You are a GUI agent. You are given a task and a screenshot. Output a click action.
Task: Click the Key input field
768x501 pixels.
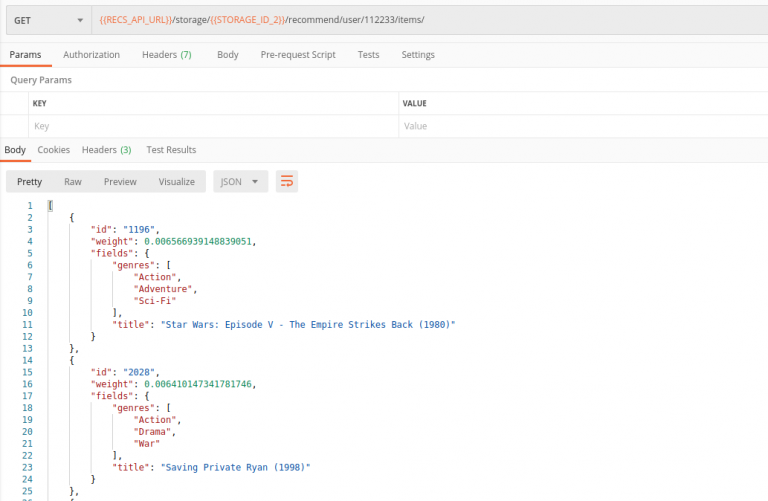[214, 126]
